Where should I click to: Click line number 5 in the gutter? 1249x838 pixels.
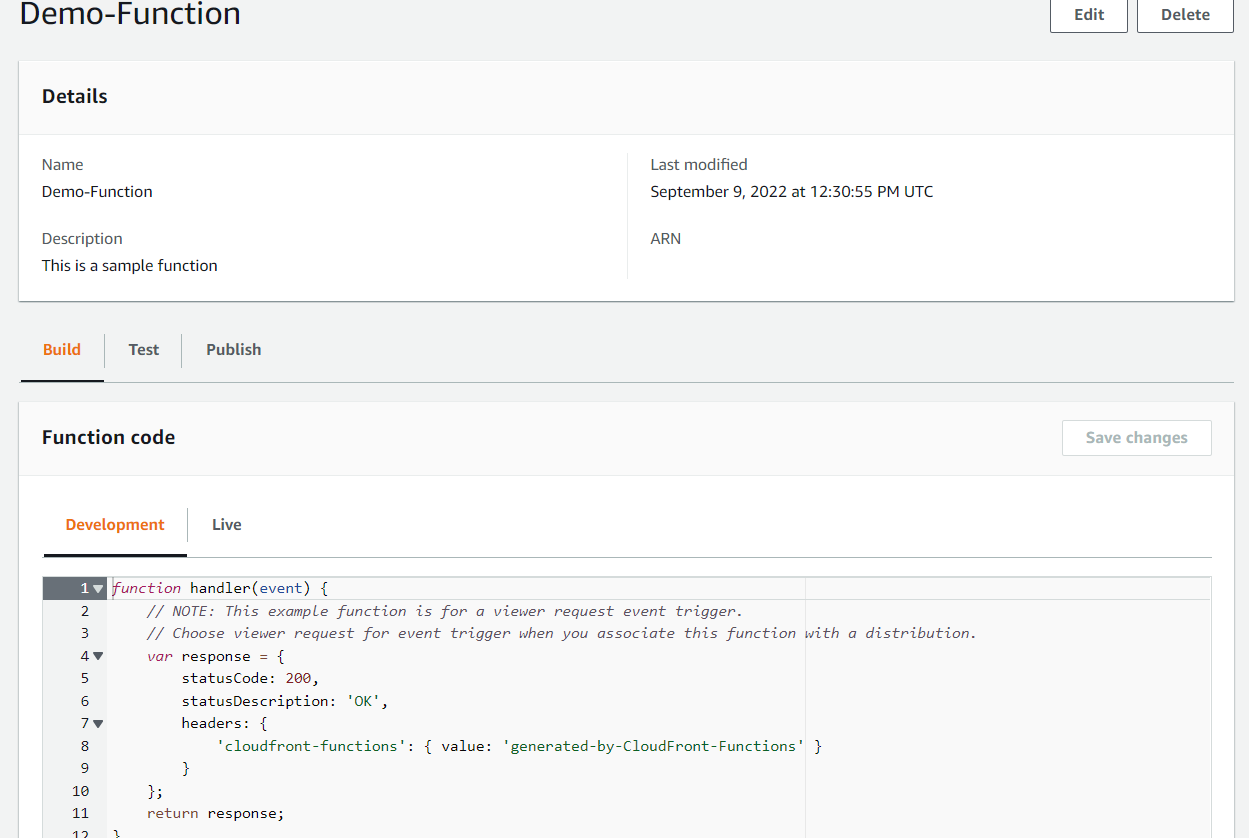pyautogui.click(x=85, y=678)
